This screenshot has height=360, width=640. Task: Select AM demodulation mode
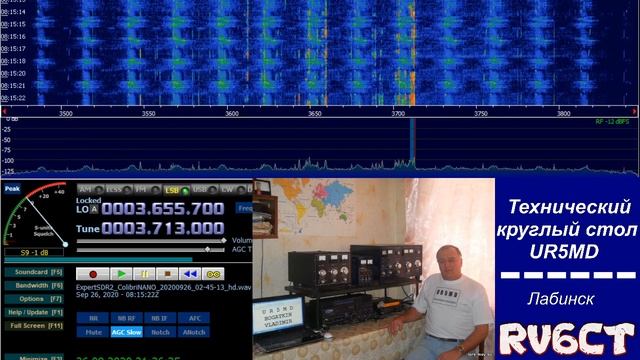click(x=91, y=189)
